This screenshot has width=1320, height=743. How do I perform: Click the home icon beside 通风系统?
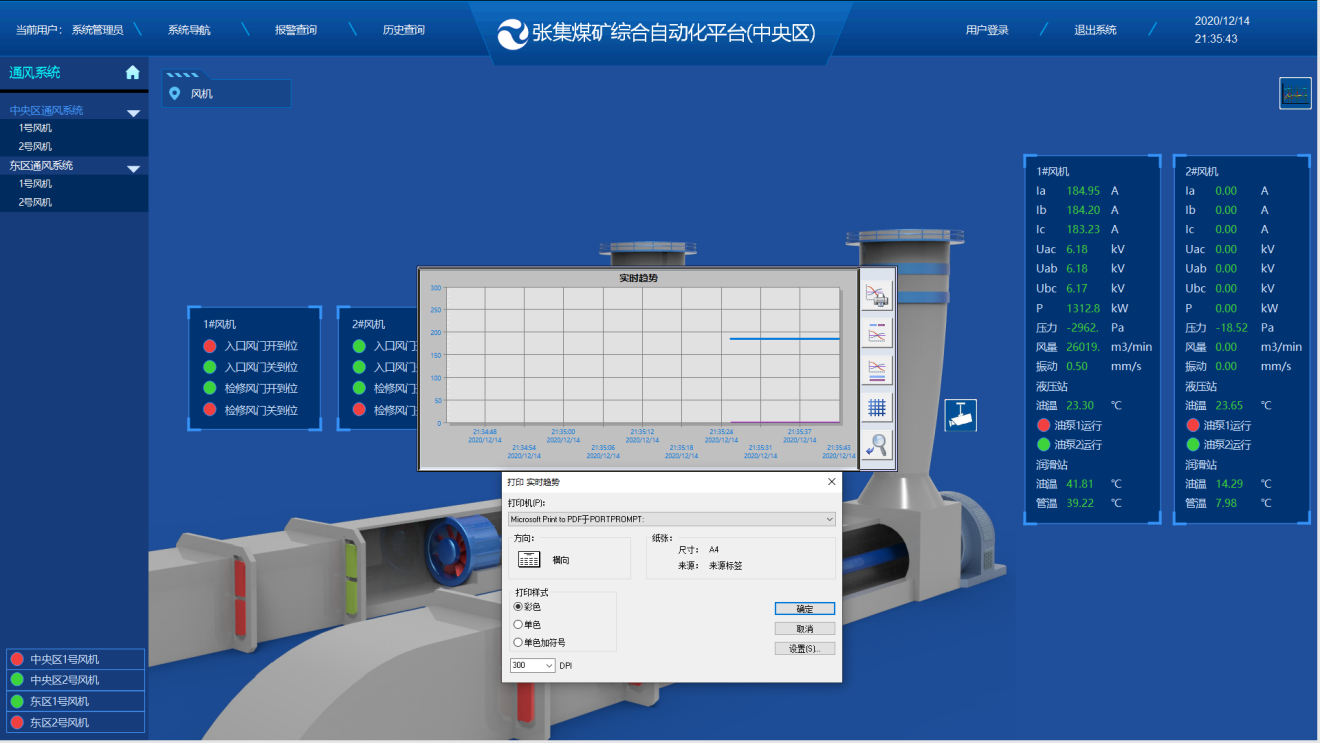pos(132,72)
